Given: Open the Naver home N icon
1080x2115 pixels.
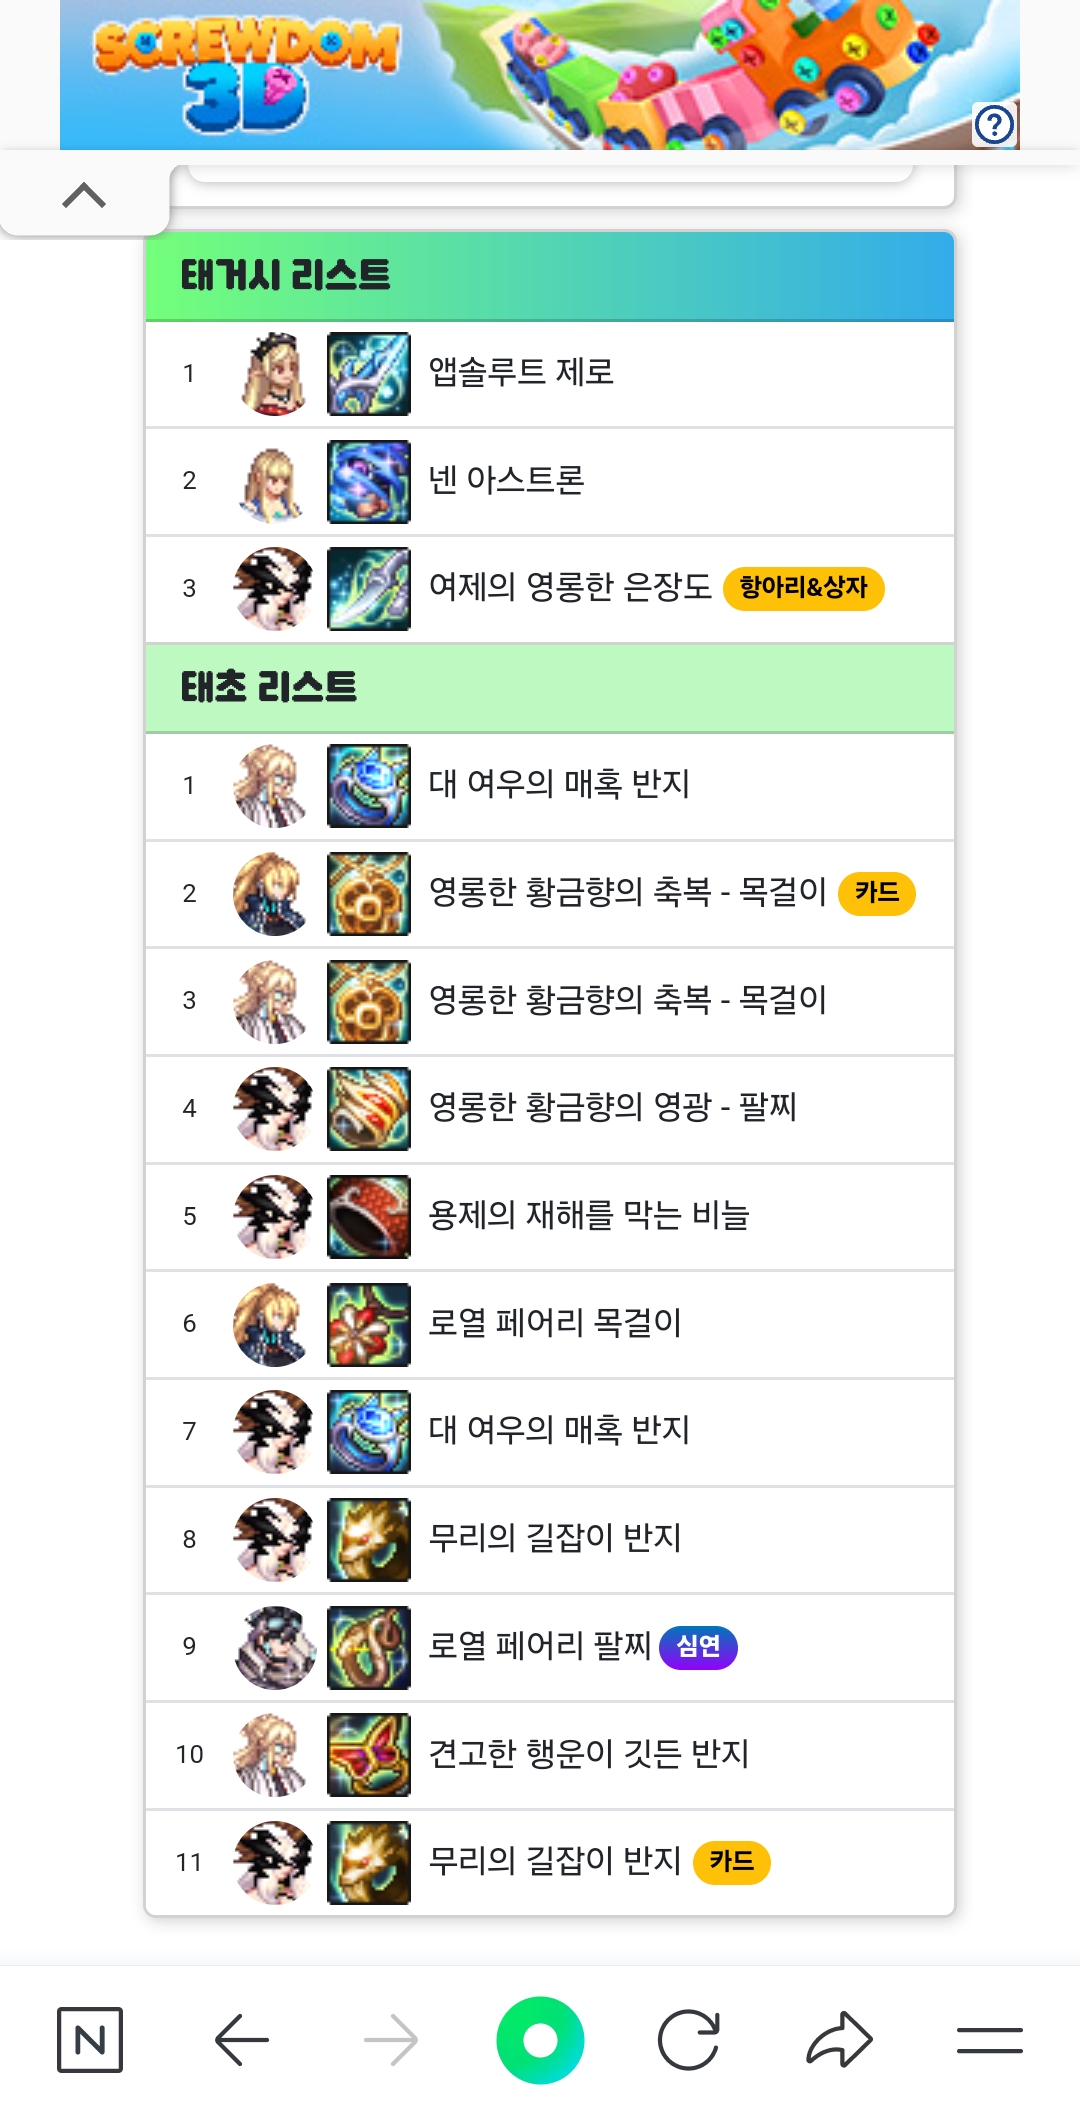Looking at the screenshot, I should 90,2039.
